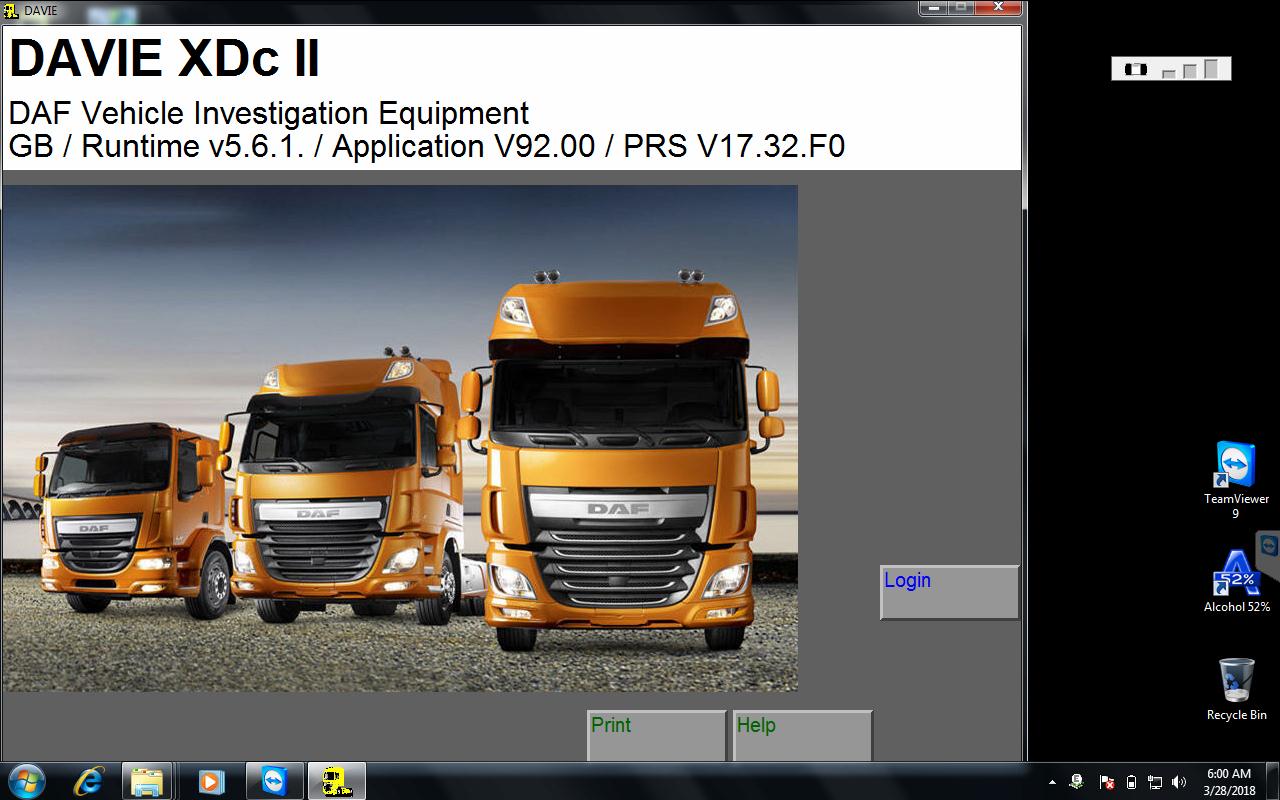Click the Login button
This screenshot has height=800, width=1280.
pos(949,592)
